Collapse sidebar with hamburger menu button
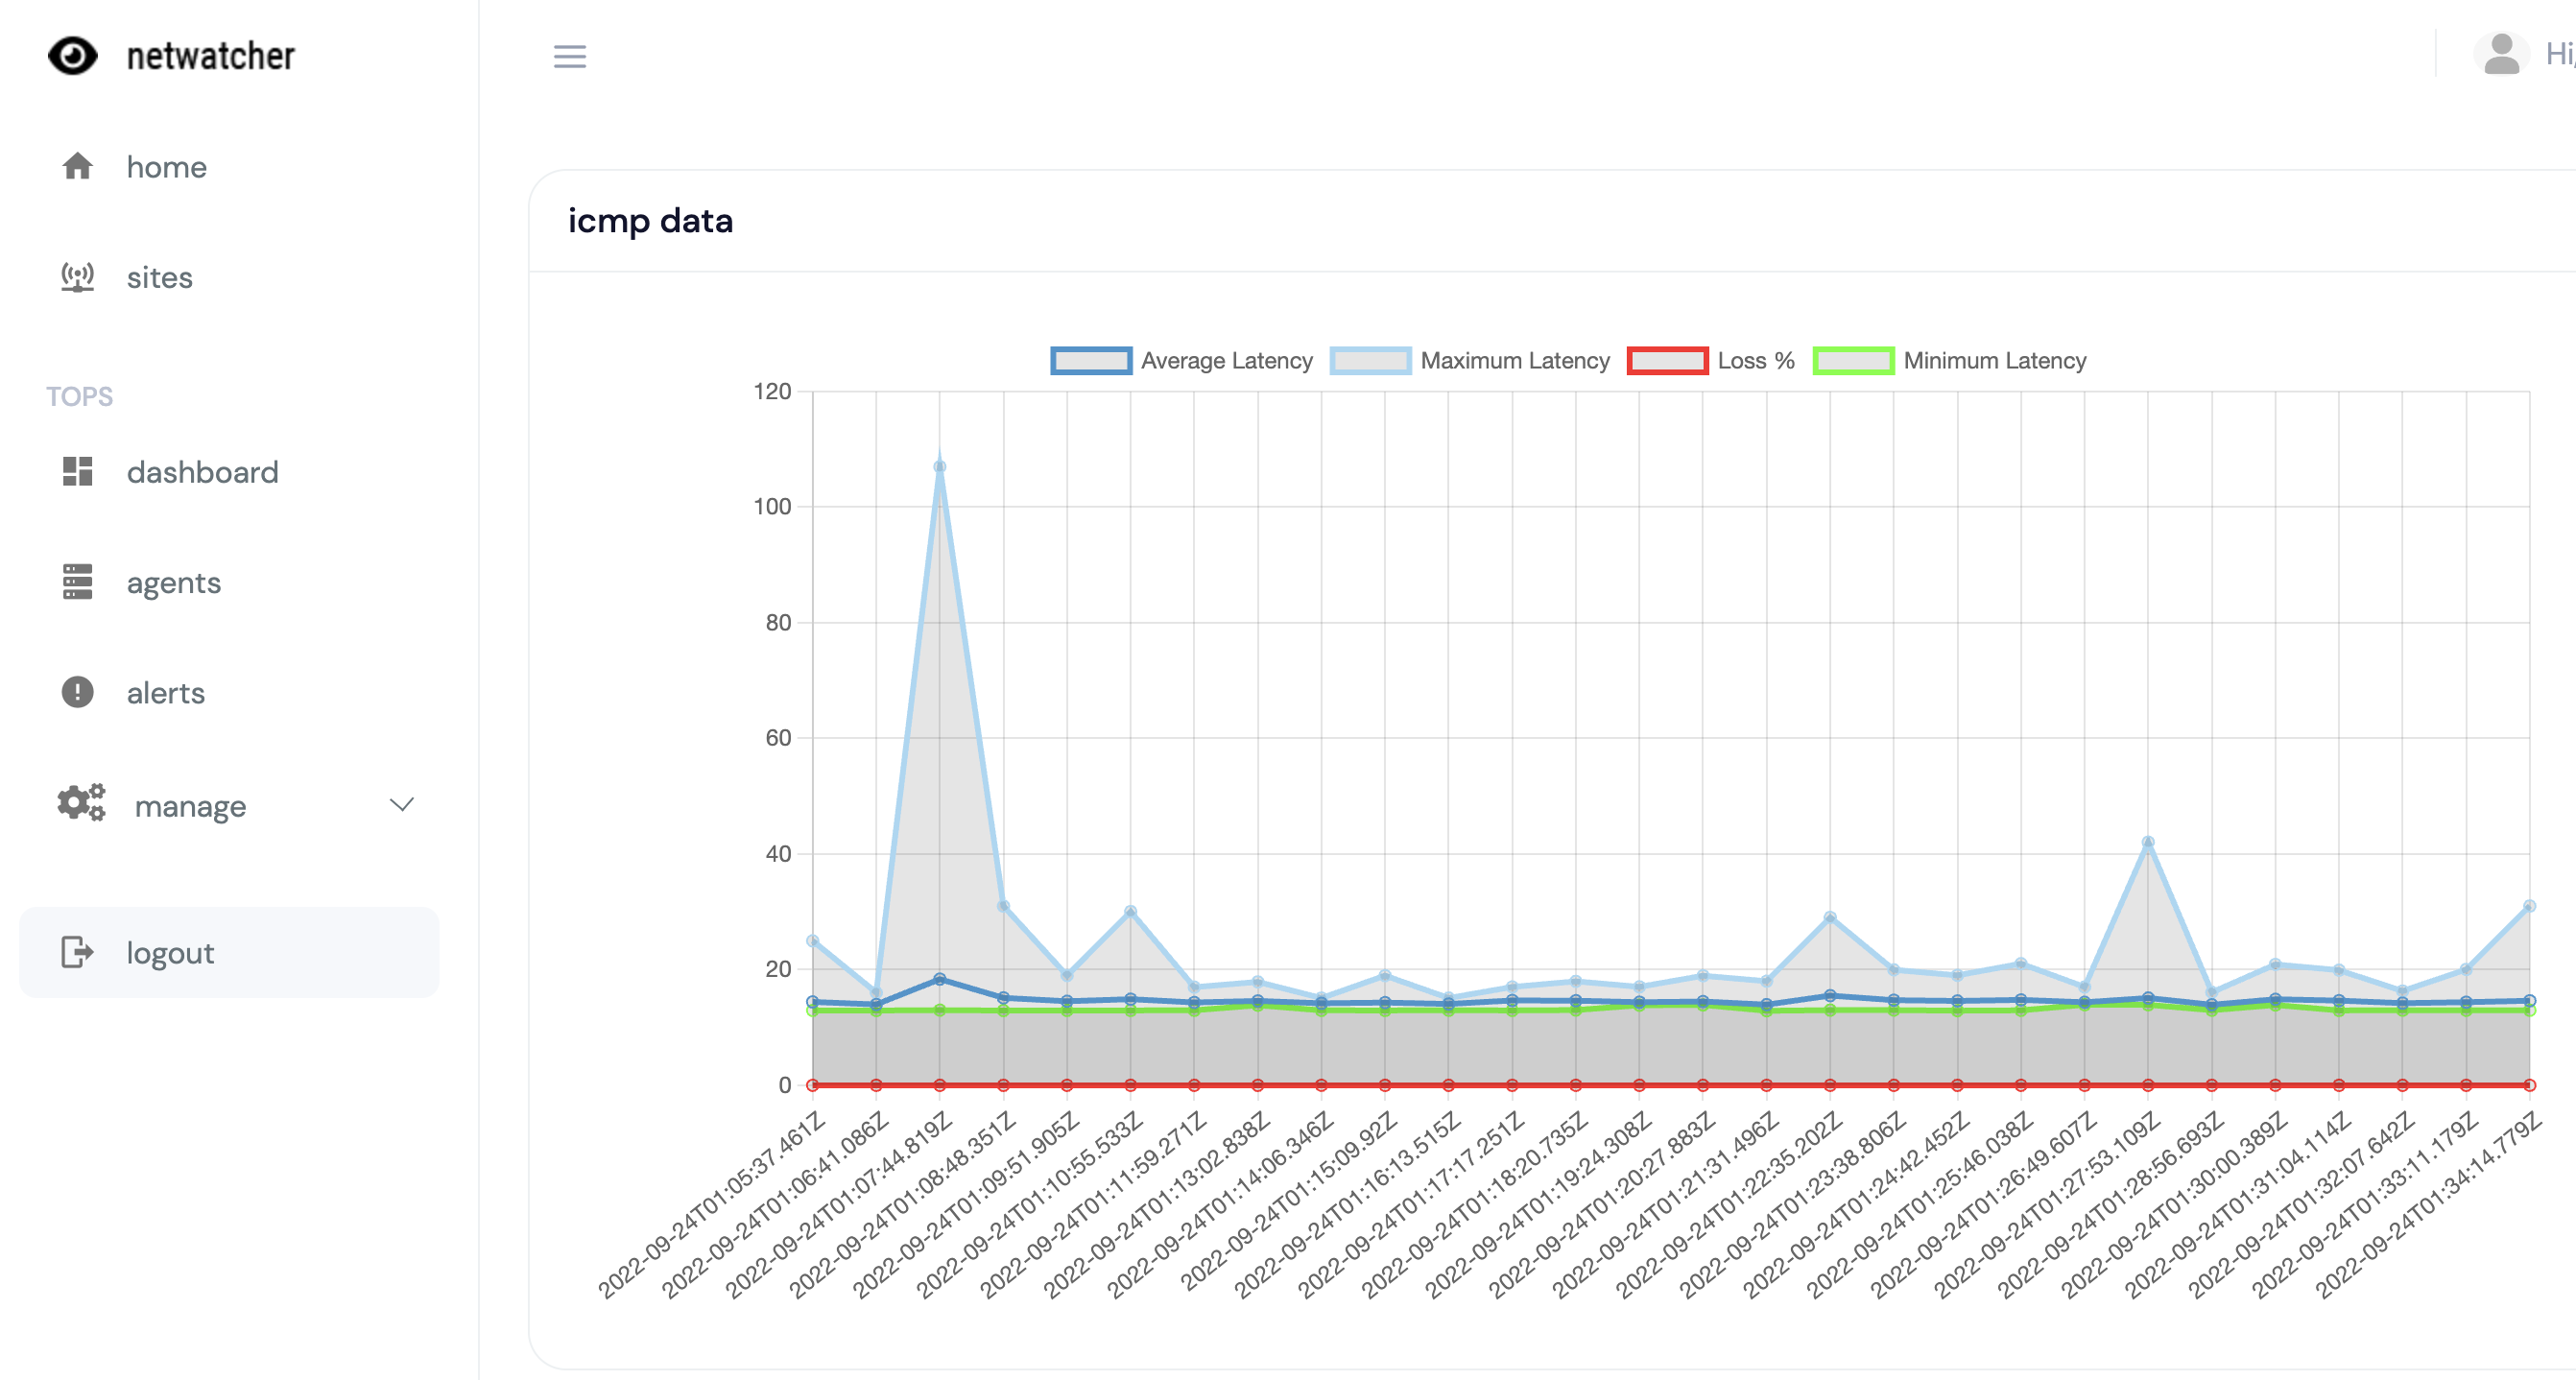 pyautogui.click(x=570, y=57)
